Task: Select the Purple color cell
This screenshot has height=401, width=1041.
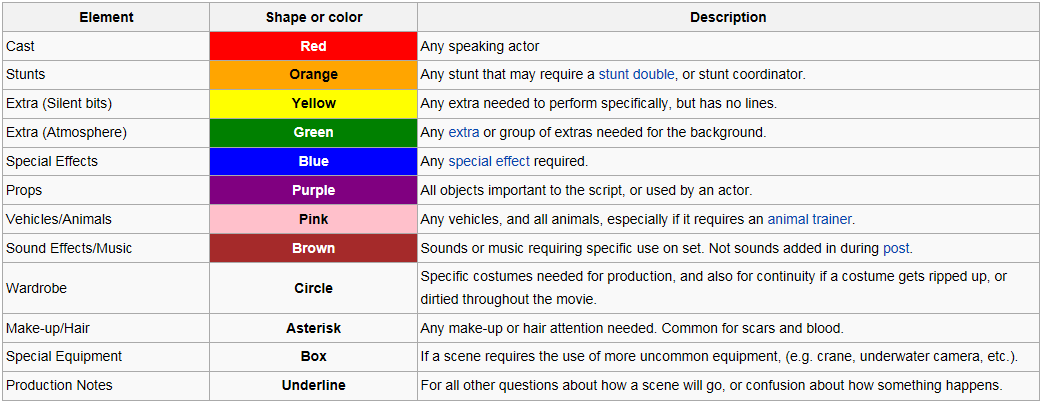Action: click(313, 191)
